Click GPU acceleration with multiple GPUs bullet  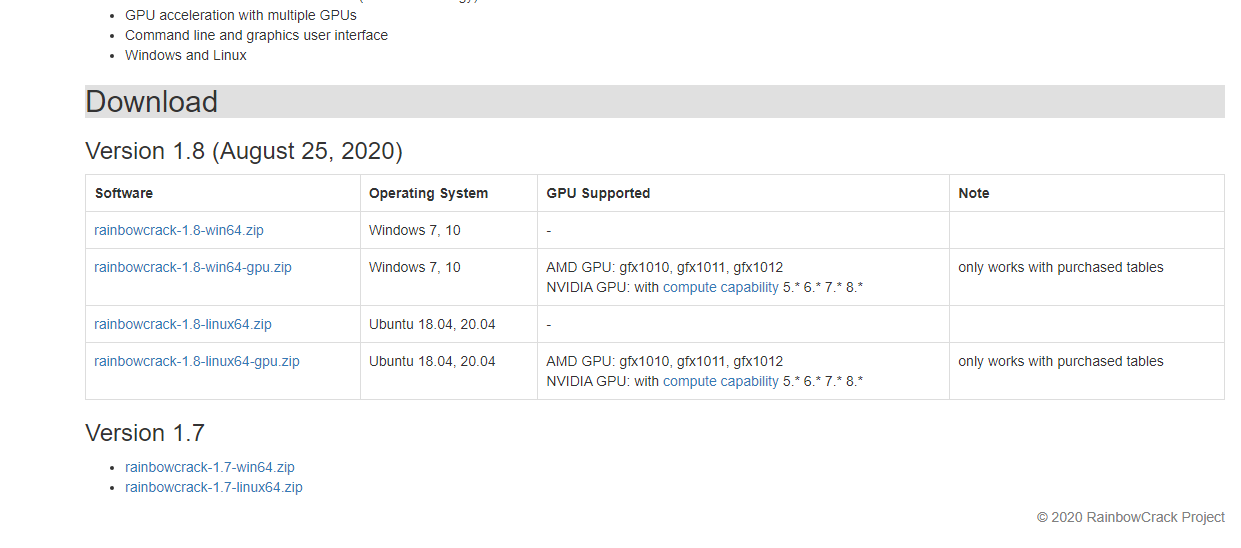pyautogui.click(x=241, y=15)
